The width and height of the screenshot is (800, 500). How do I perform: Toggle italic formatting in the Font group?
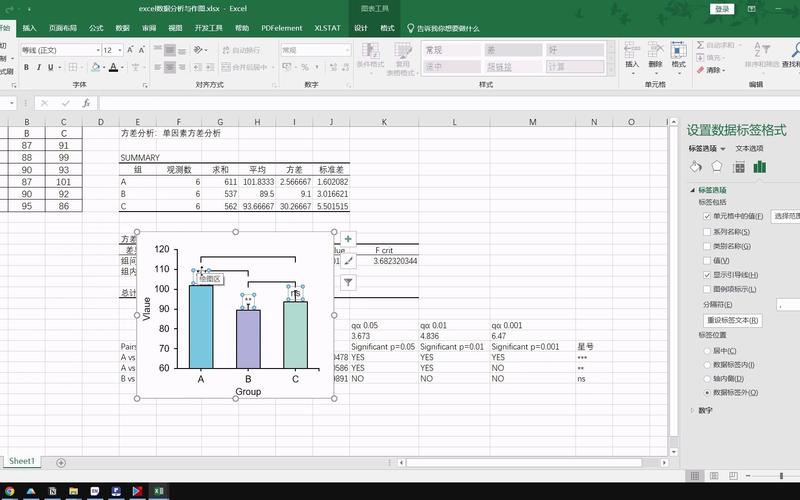[x=38, y=67]
